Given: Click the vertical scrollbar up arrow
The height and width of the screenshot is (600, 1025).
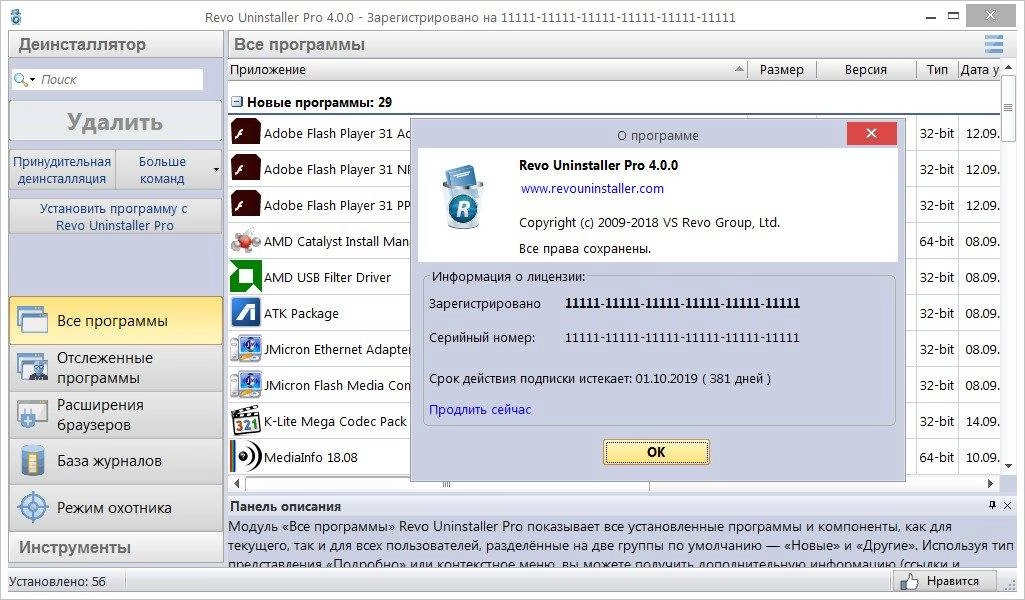Looking at the screenshot, I should click(x=1009, y=67).
